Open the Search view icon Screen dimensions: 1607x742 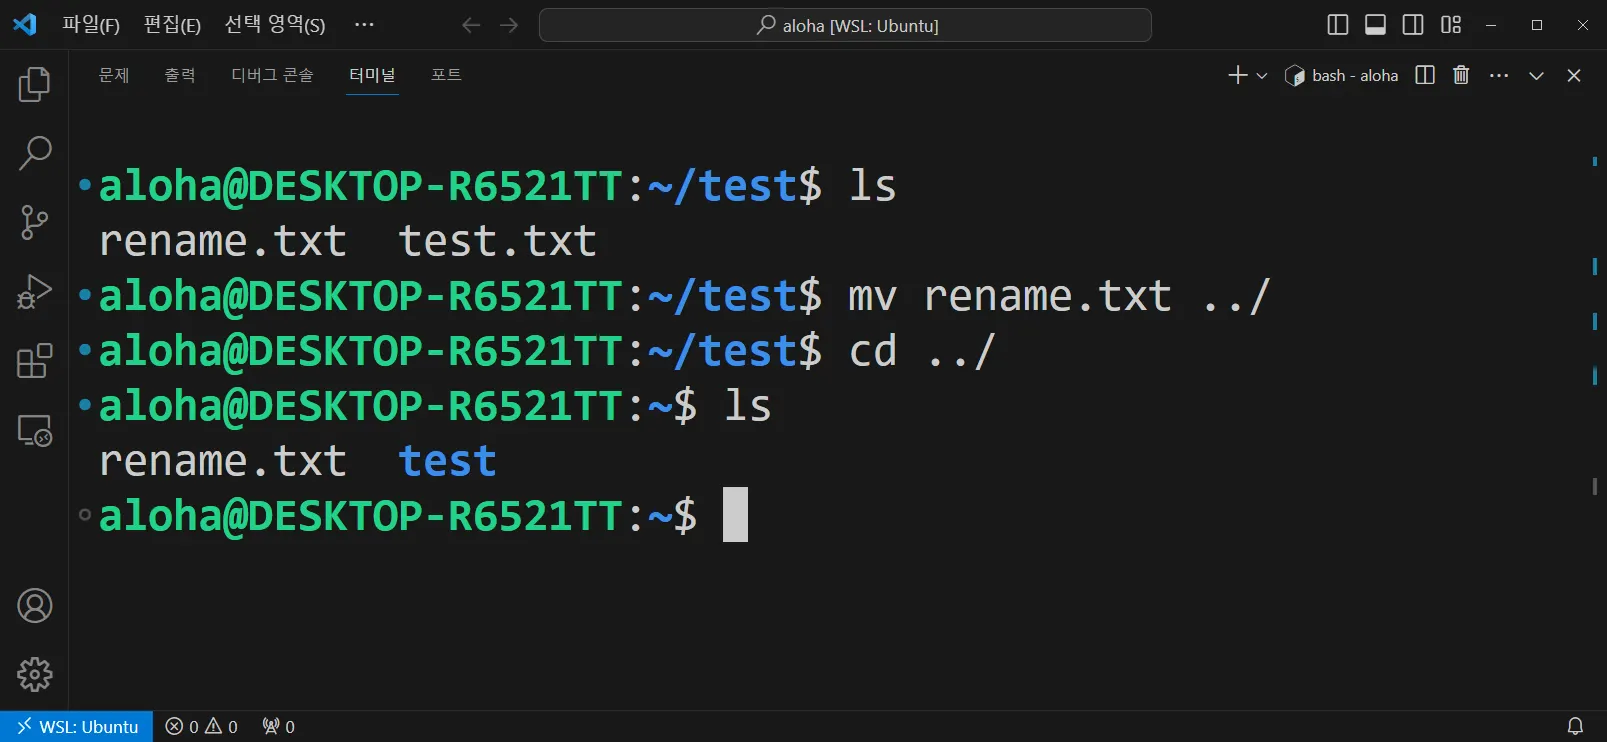click(34, 153)
